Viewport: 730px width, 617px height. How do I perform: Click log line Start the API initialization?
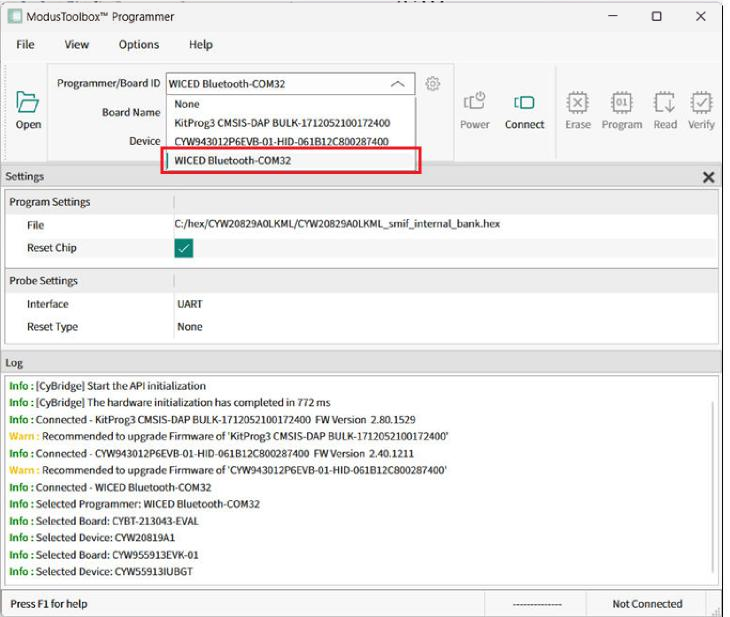[x=108, y=386]
